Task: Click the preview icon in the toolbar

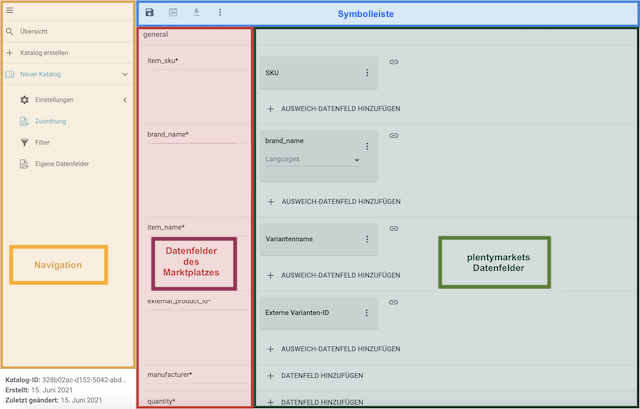Action: [x=173, y=12]
